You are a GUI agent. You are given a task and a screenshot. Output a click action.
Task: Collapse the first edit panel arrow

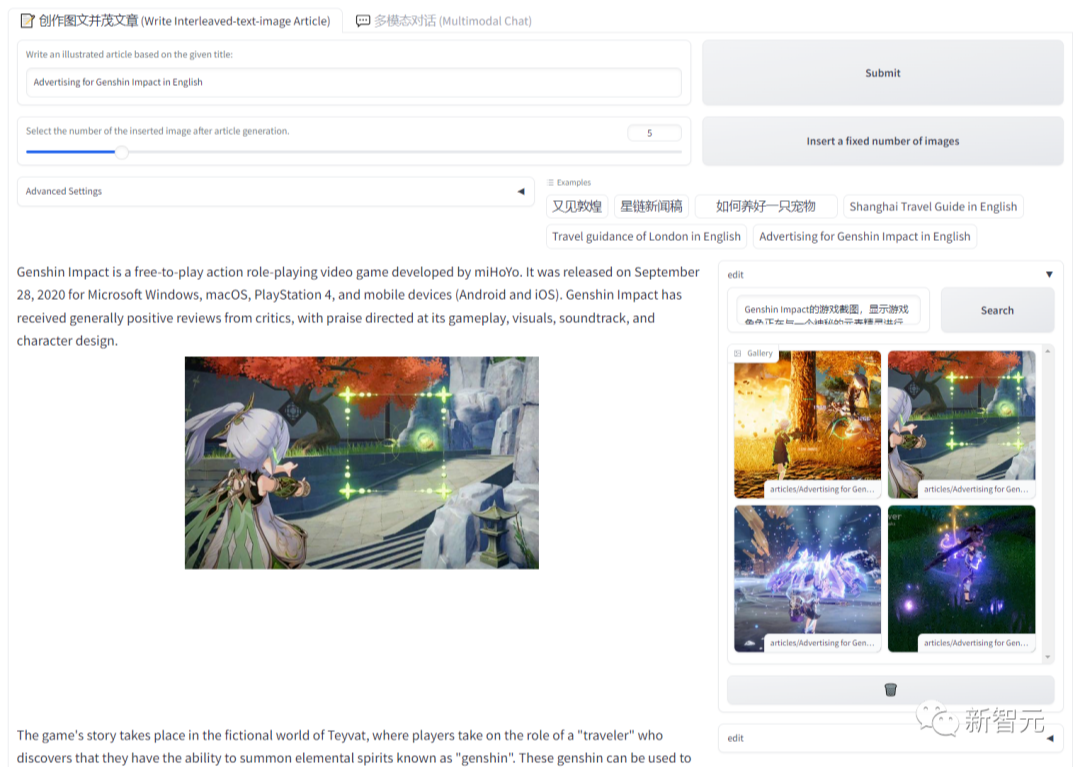point(1049,275)
